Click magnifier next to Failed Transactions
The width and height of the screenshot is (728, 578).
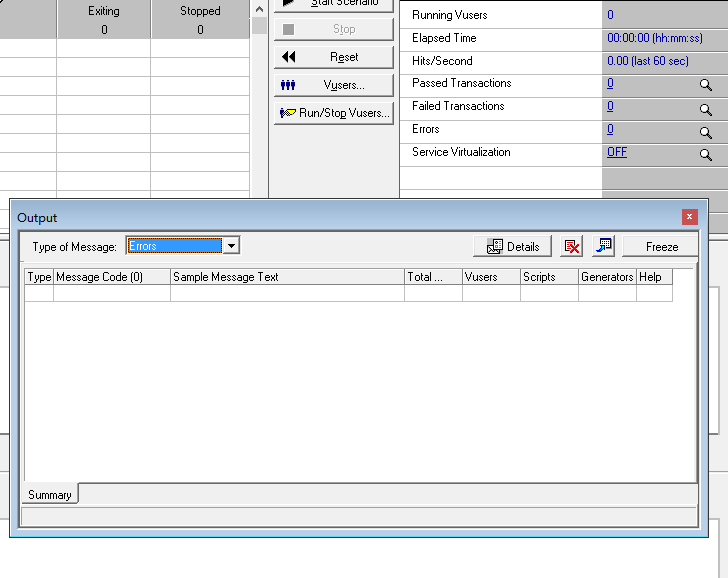(705, 110)
